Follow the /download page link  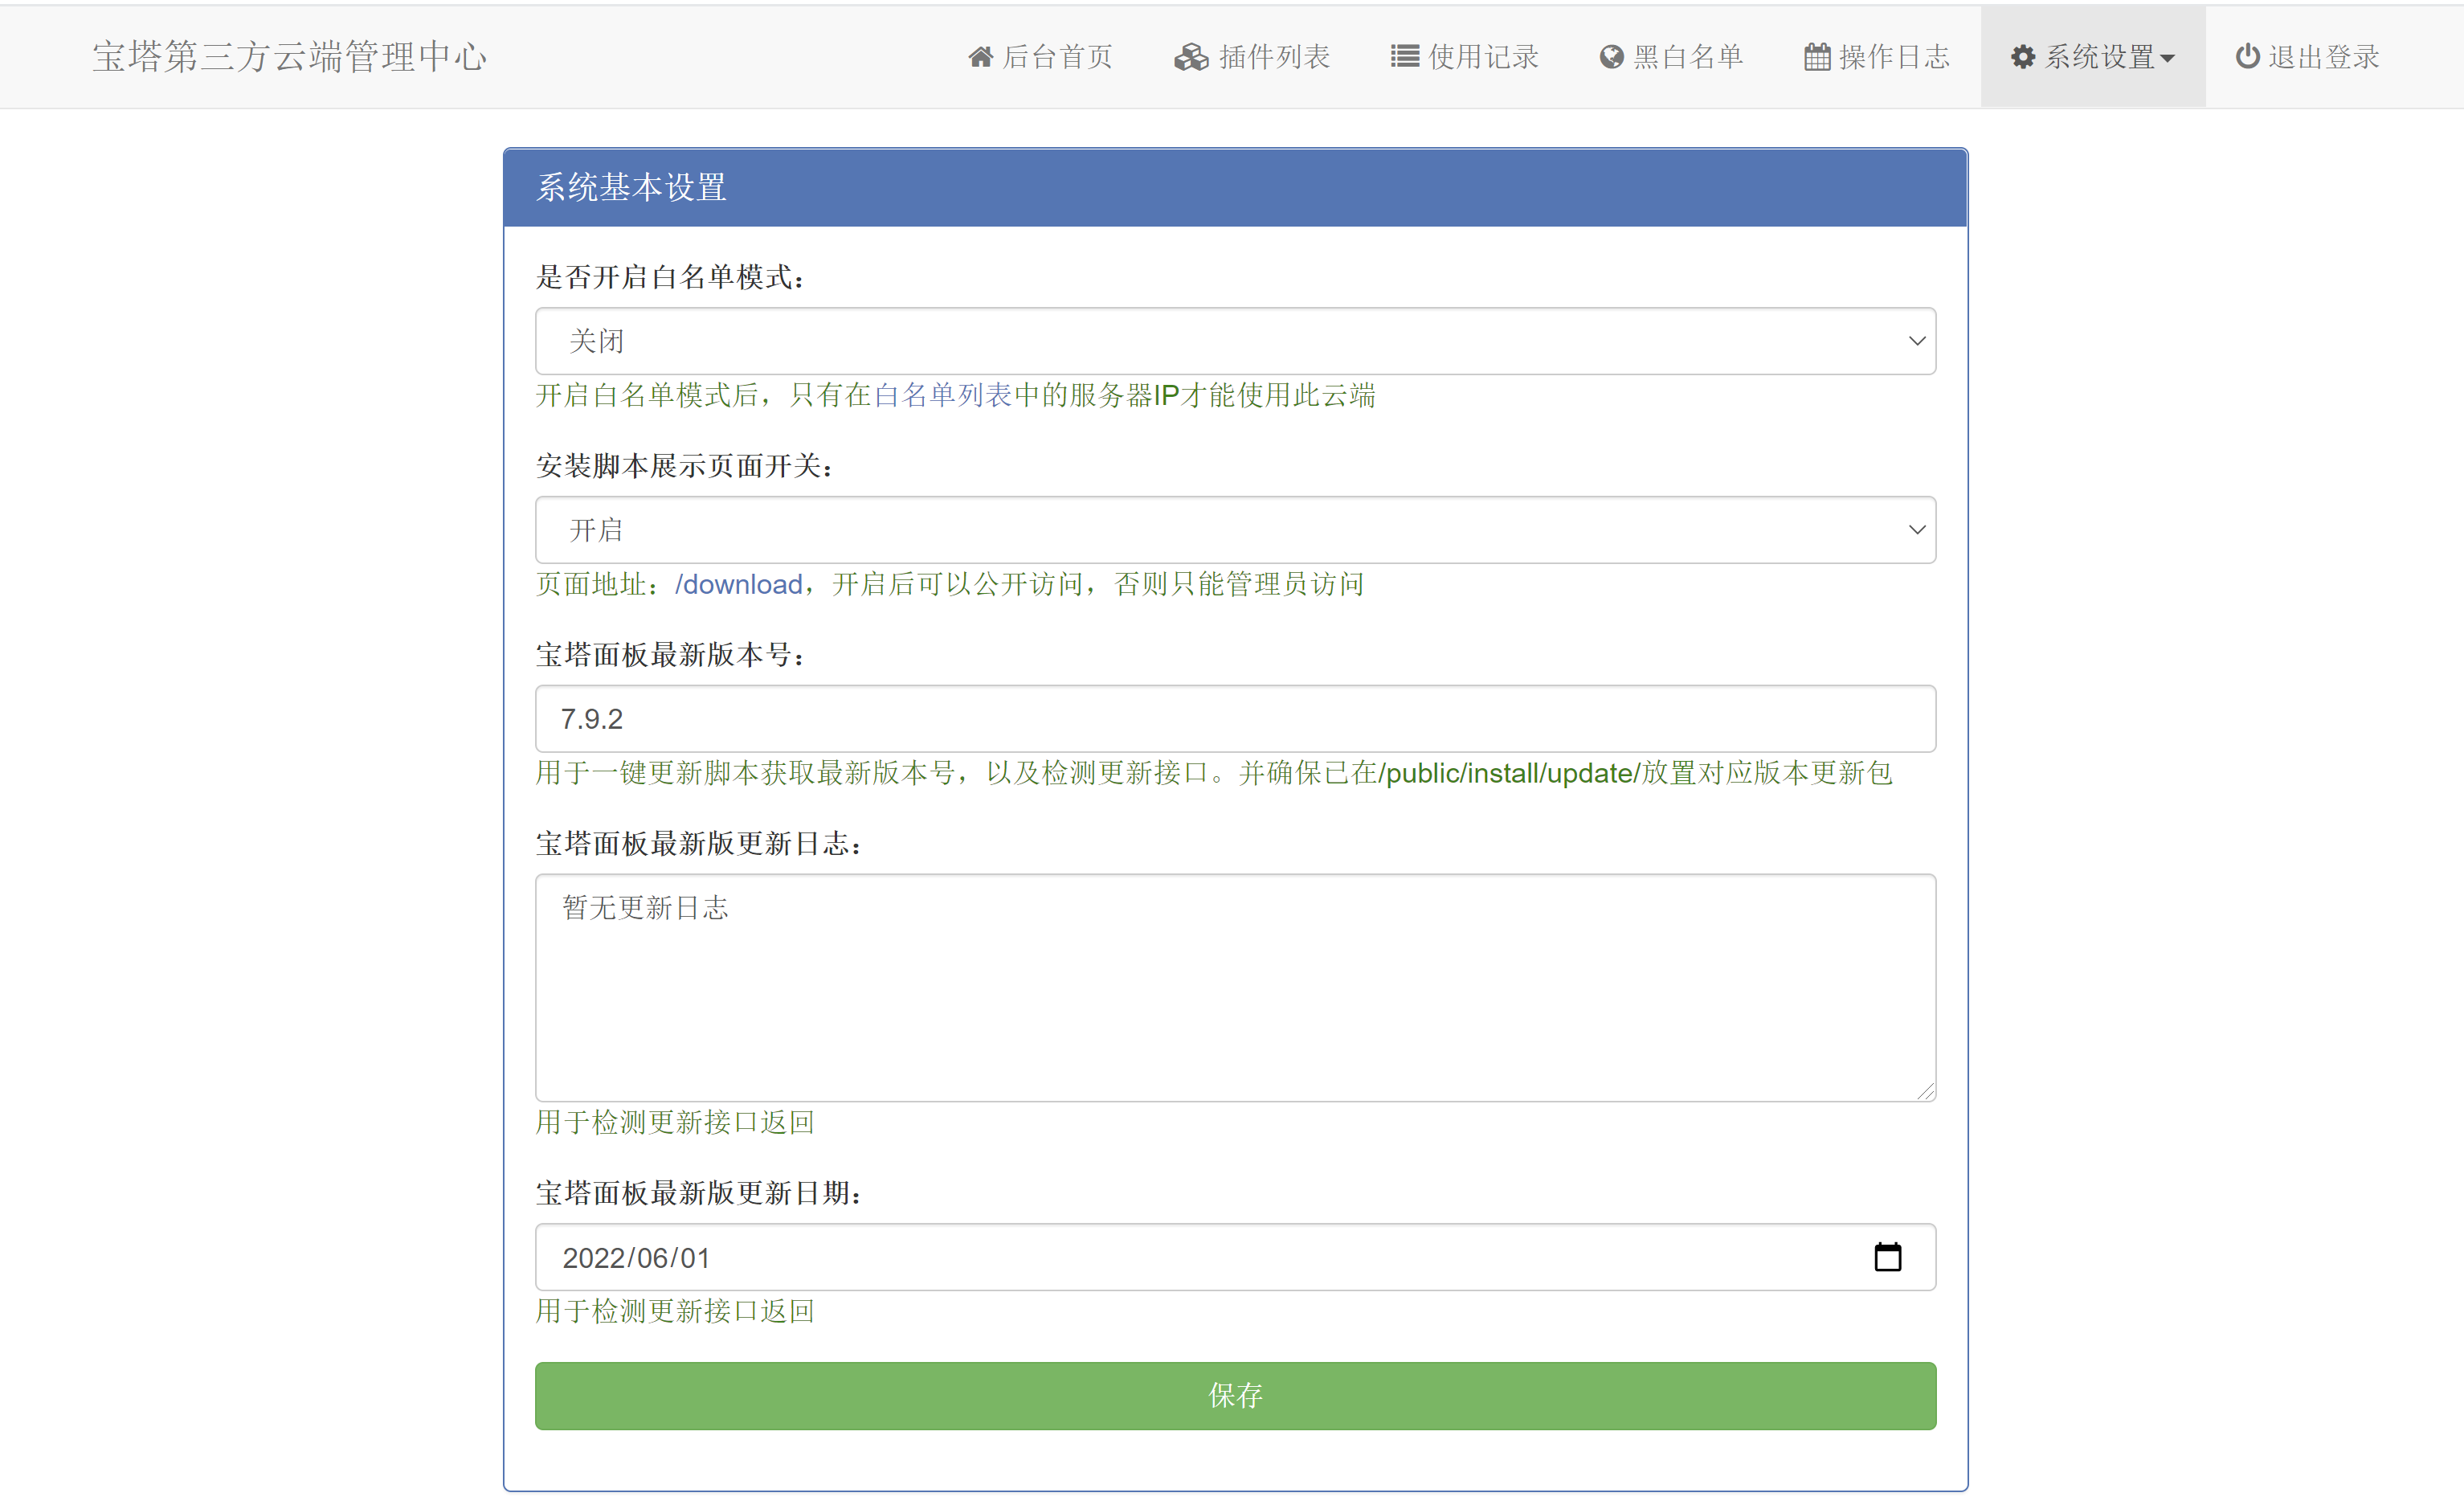(738, 584)
